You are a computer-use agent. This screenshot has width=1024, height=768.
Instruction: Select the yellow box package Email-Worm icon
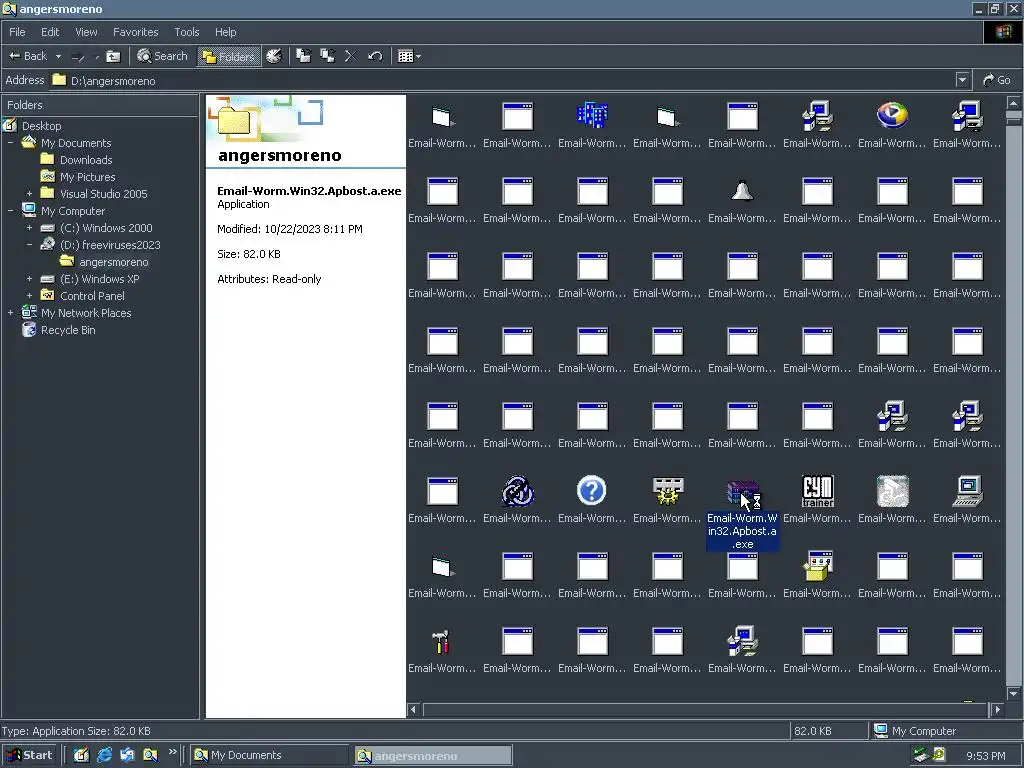(818, 566)
